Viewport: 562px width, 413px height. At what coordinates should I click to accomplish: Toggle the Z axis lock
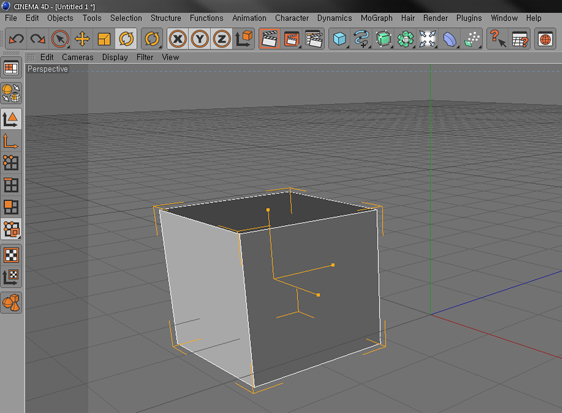(222, 39)
